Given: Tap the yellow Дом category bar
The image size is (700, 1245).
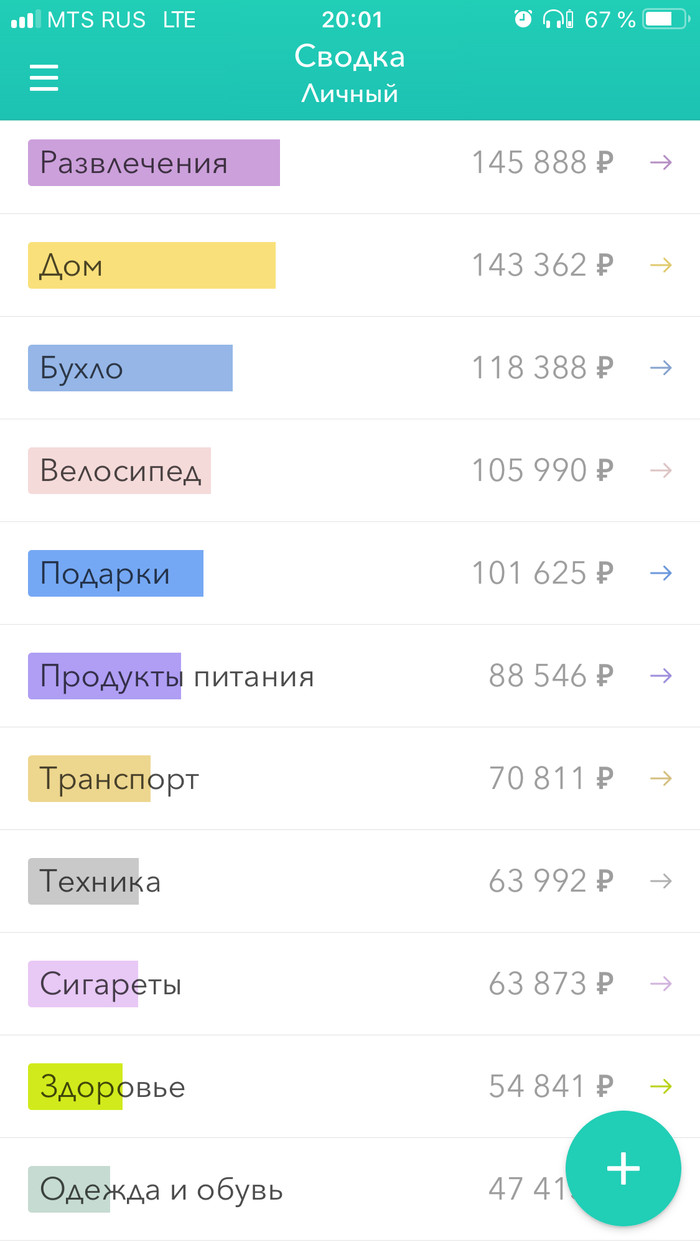Looking at the screenshot, I should (x=151, y=266).
